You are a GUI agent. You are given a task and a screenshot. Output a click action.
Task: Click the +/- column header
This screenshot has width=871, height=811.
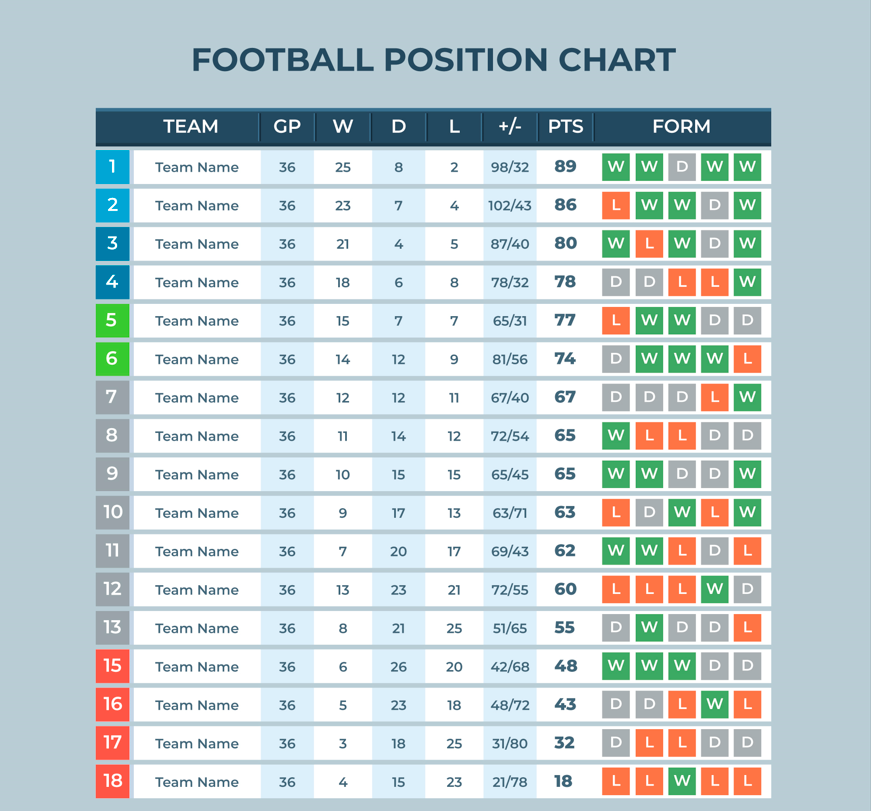point(509,127)
